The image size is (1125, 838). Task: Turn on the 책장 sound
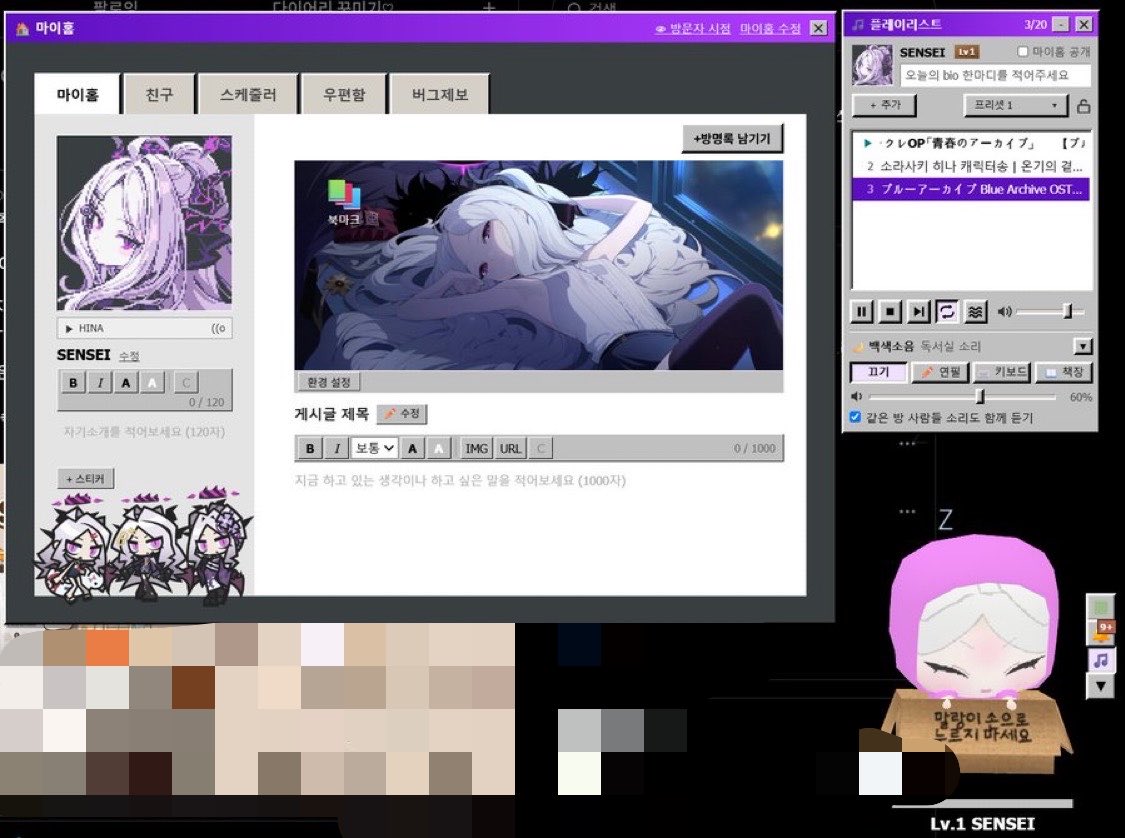click(x=1064, y=372)
